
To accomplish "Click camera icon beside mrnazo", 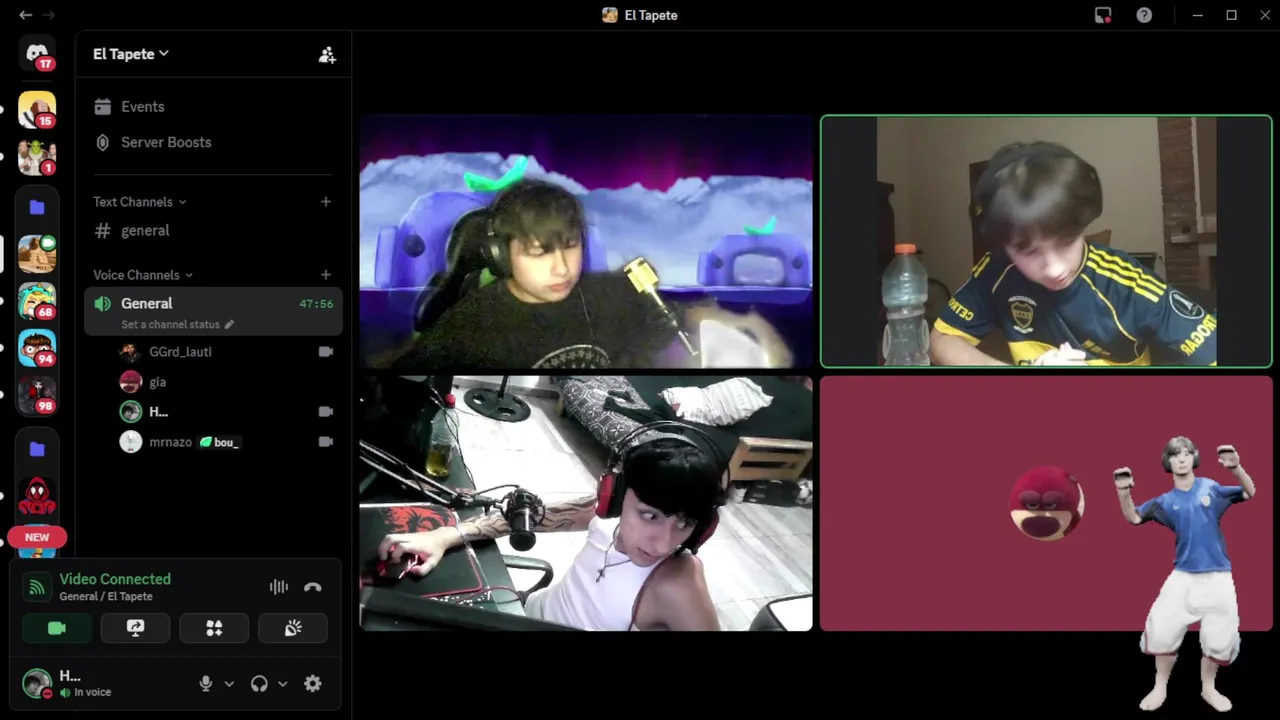I will point(325,442).
